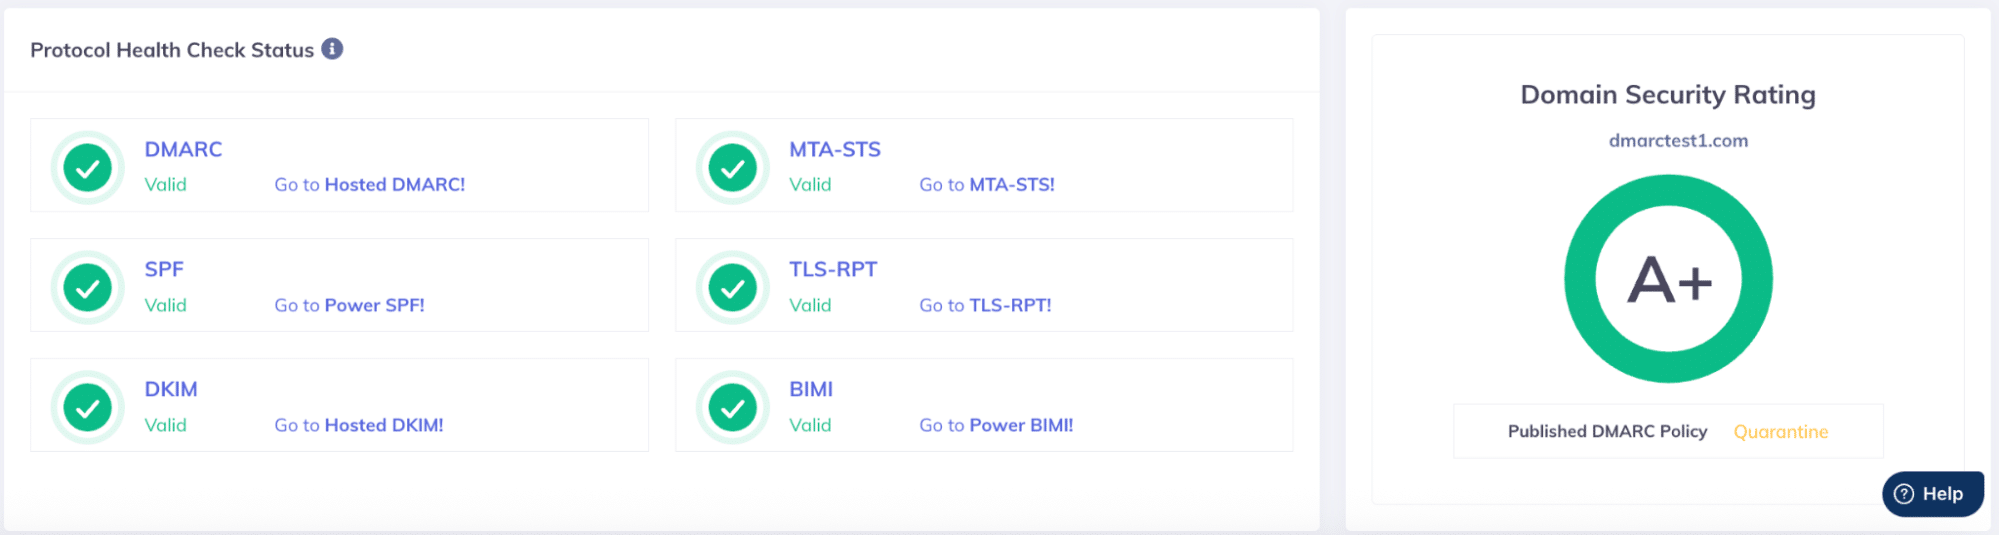
Task: Click the Quarantine policy value
Action: [x=1780, y=432]
